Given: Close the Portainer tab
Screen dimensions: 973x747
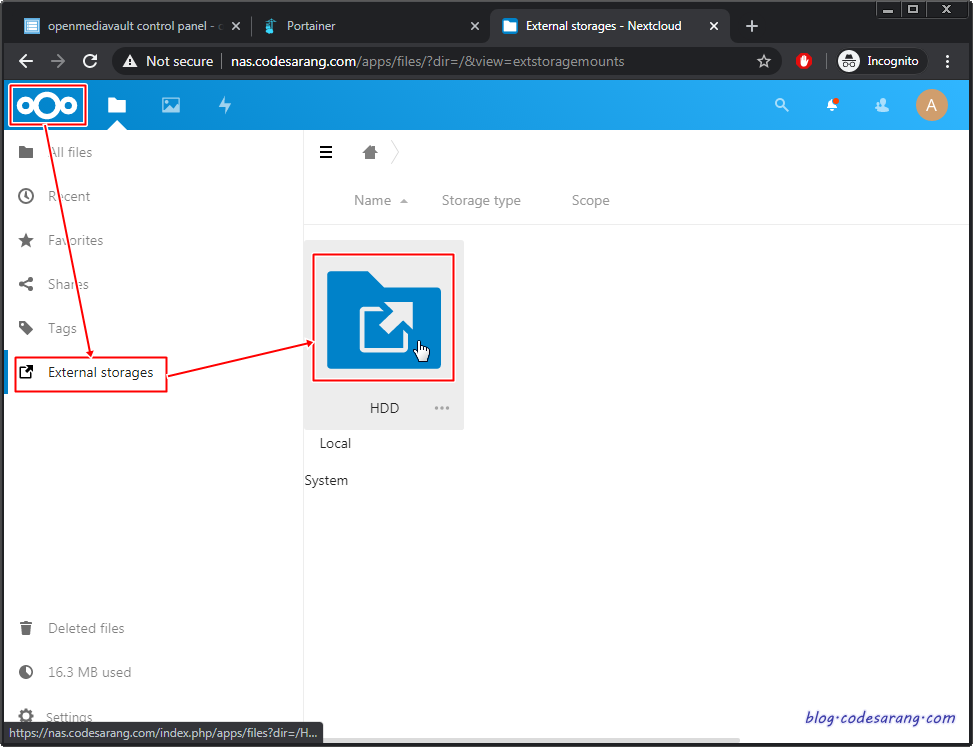Looking at the screenshot, I should point(475,26).
